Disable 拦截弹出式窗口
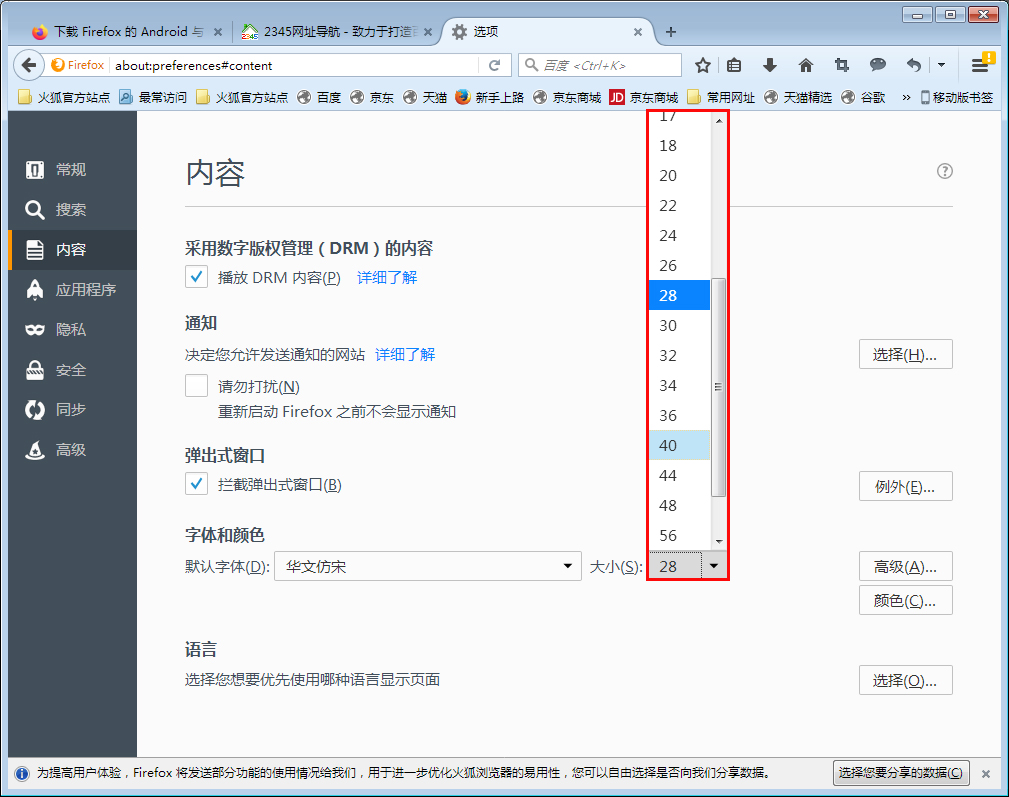The height and width of the screenshot is (797, 1009). coord(196,483)
